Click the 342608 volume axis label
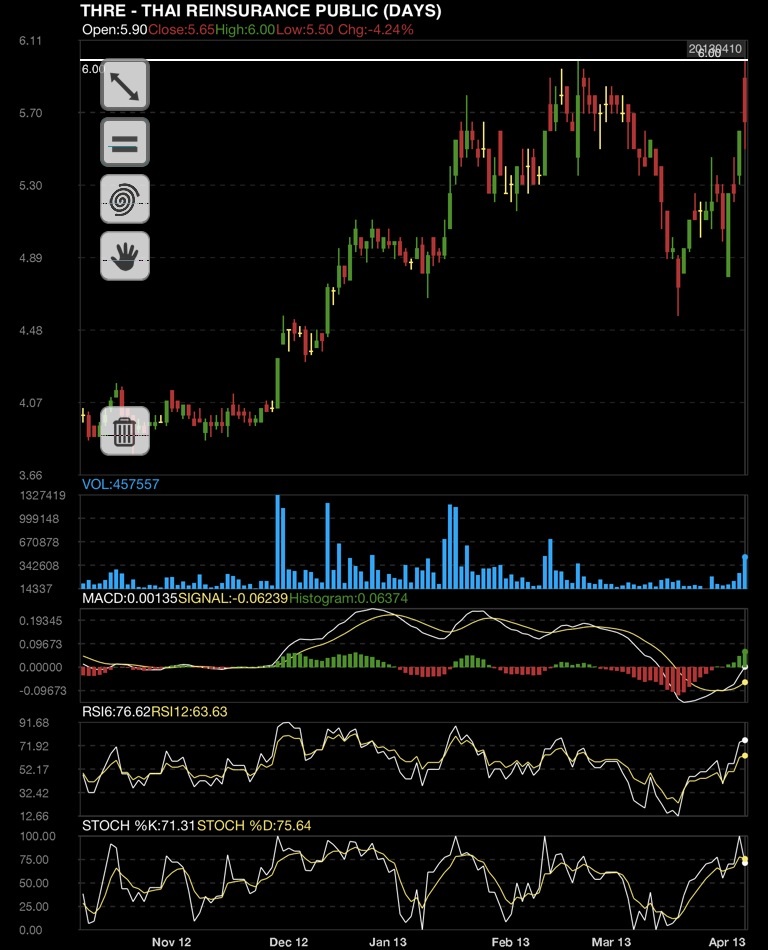The width and height of the screenshot is (768, 950). (x=39, y=566)
